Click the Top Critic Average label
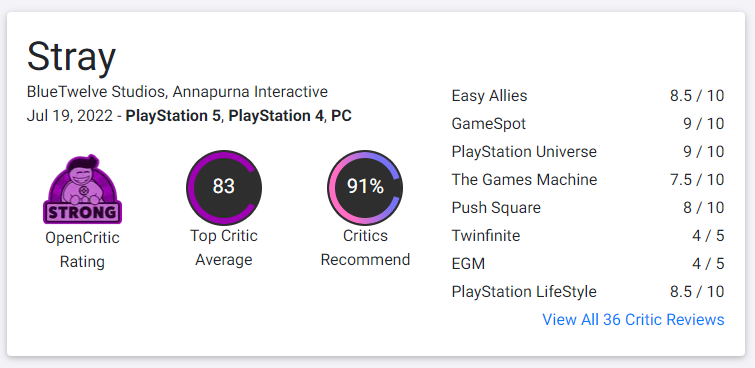 click(x=224, y=248)
